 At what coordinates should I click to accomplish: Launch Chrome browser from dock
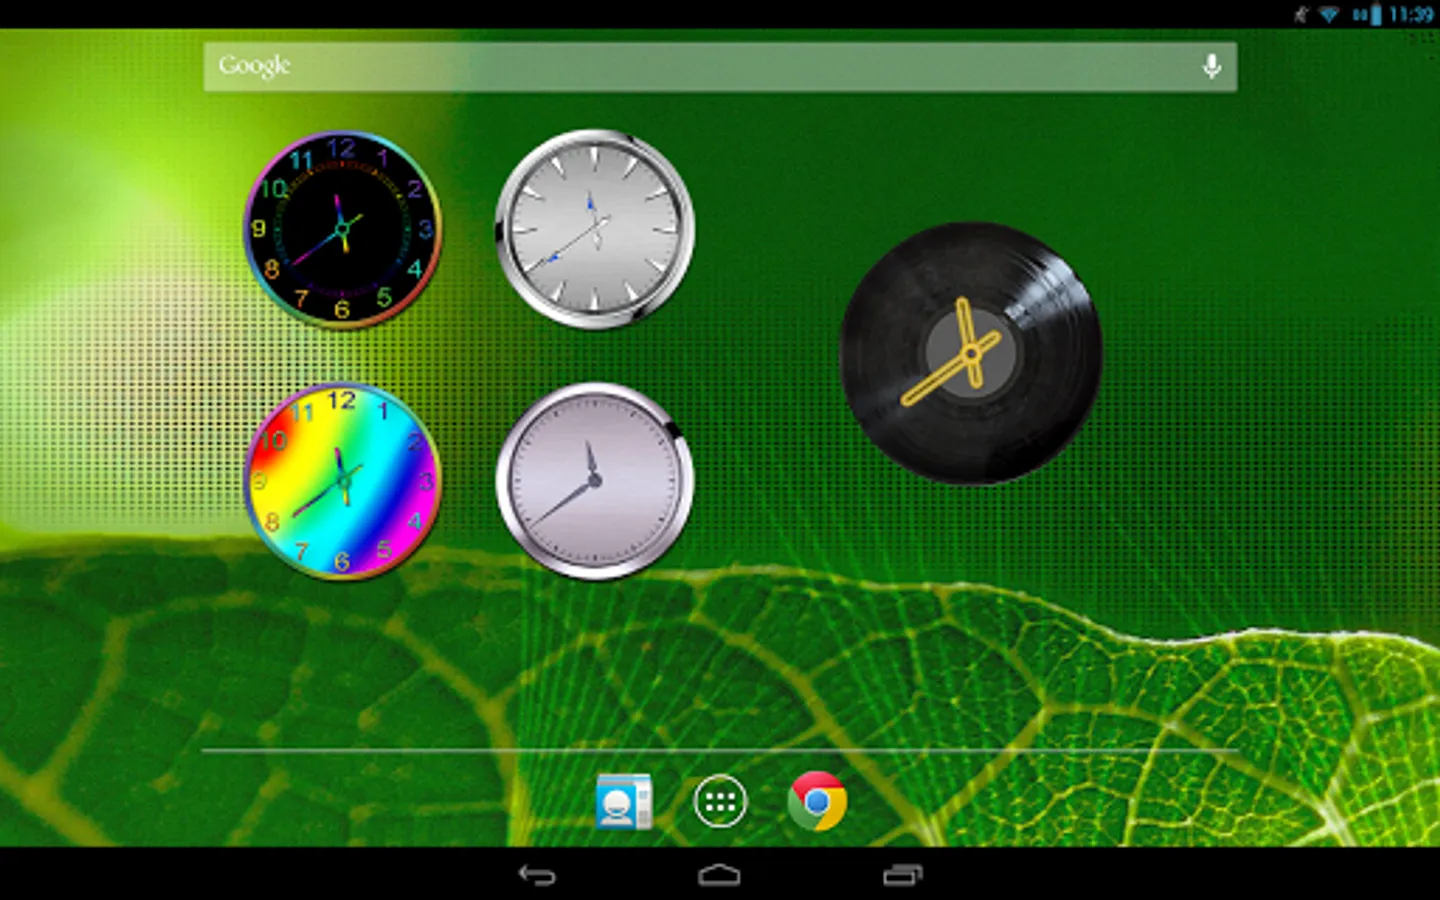[817, 801]
